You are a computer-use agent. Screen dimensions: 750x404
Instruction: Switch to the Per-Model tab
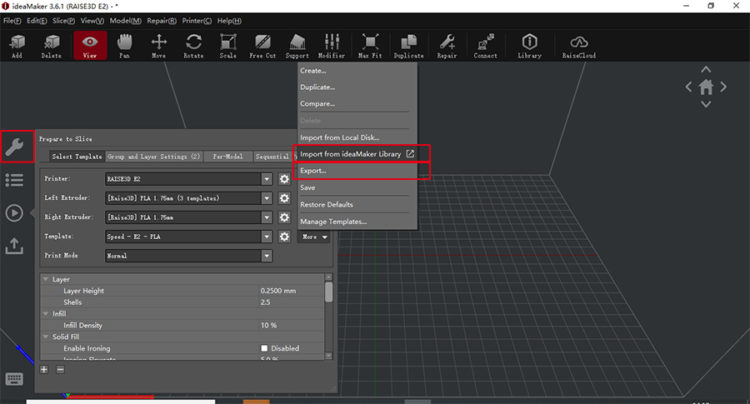pyautogui.click(x=228, y=156)
